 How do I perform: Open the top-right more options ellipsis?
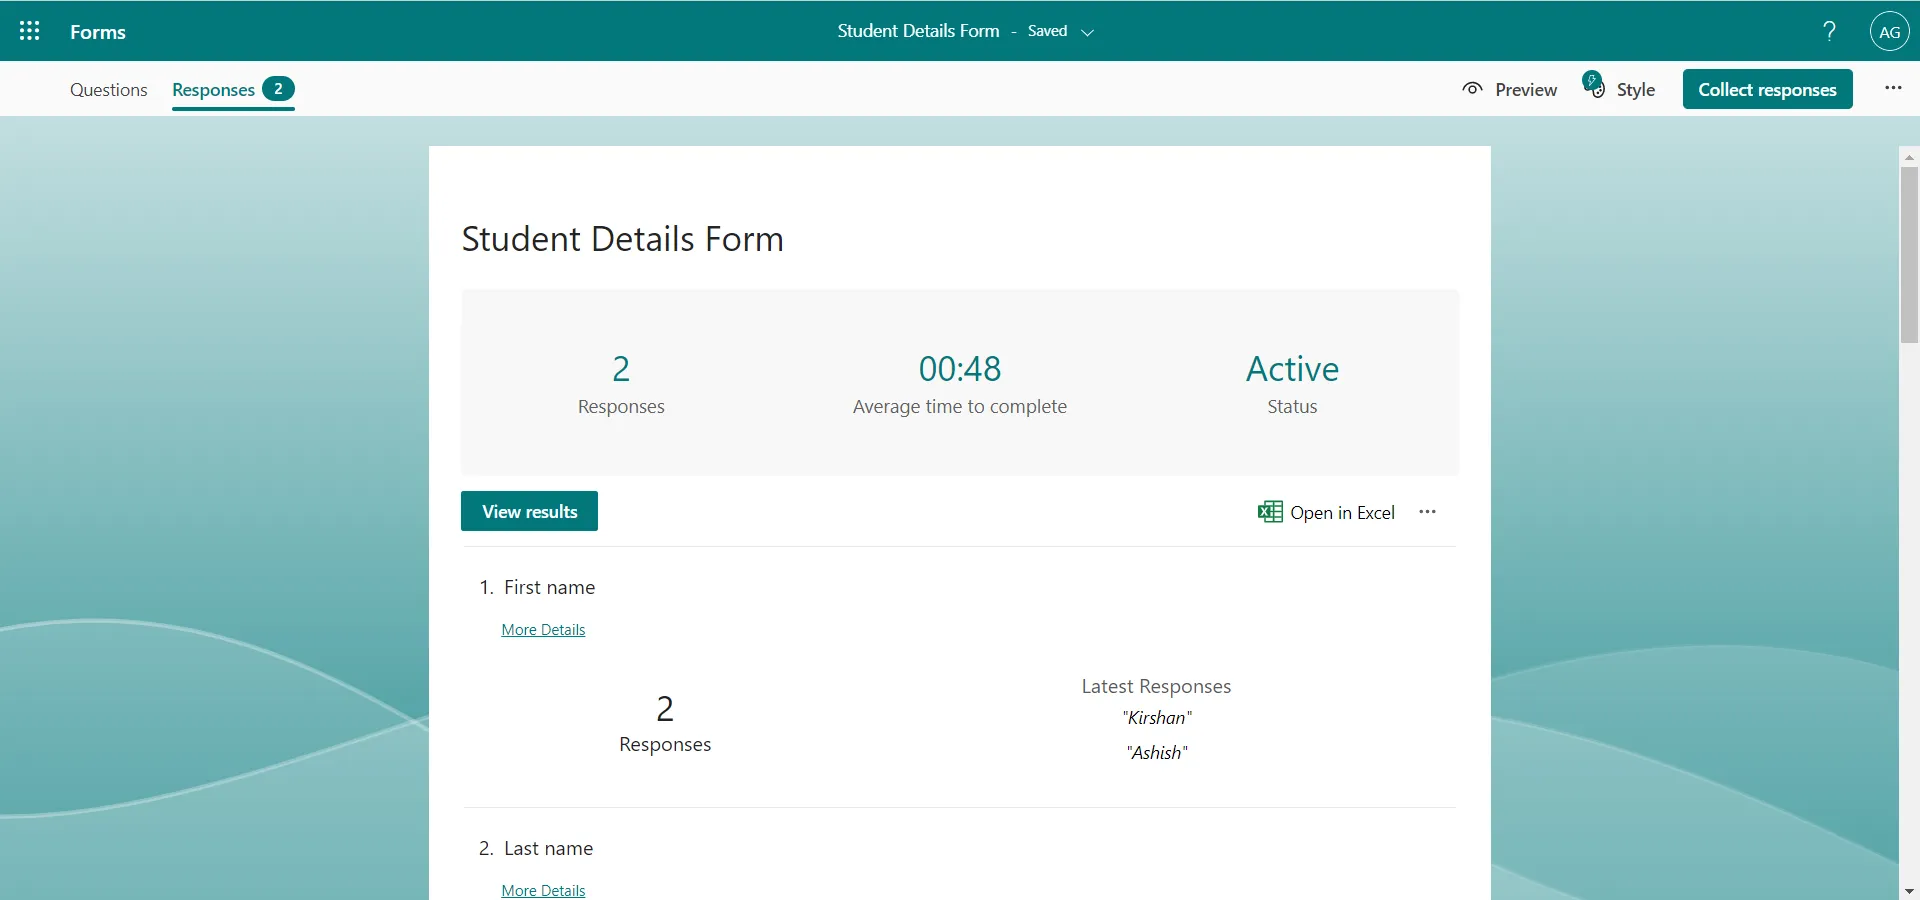coord(1892,88)
